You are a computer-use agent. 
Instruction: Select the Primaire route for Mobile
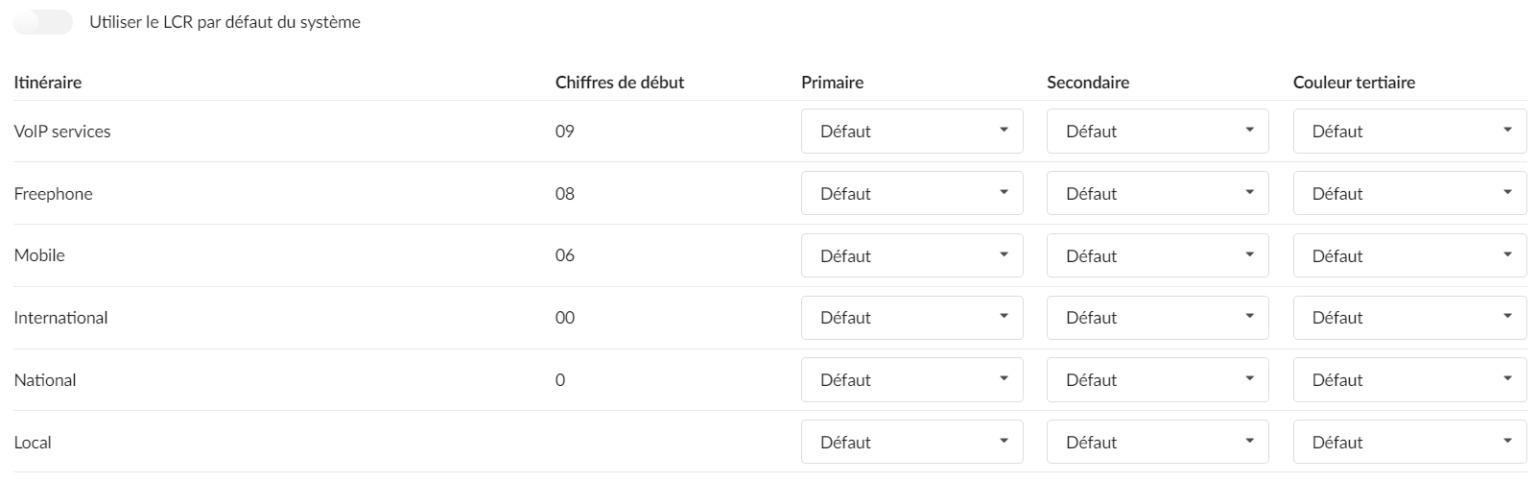[912, 255]
